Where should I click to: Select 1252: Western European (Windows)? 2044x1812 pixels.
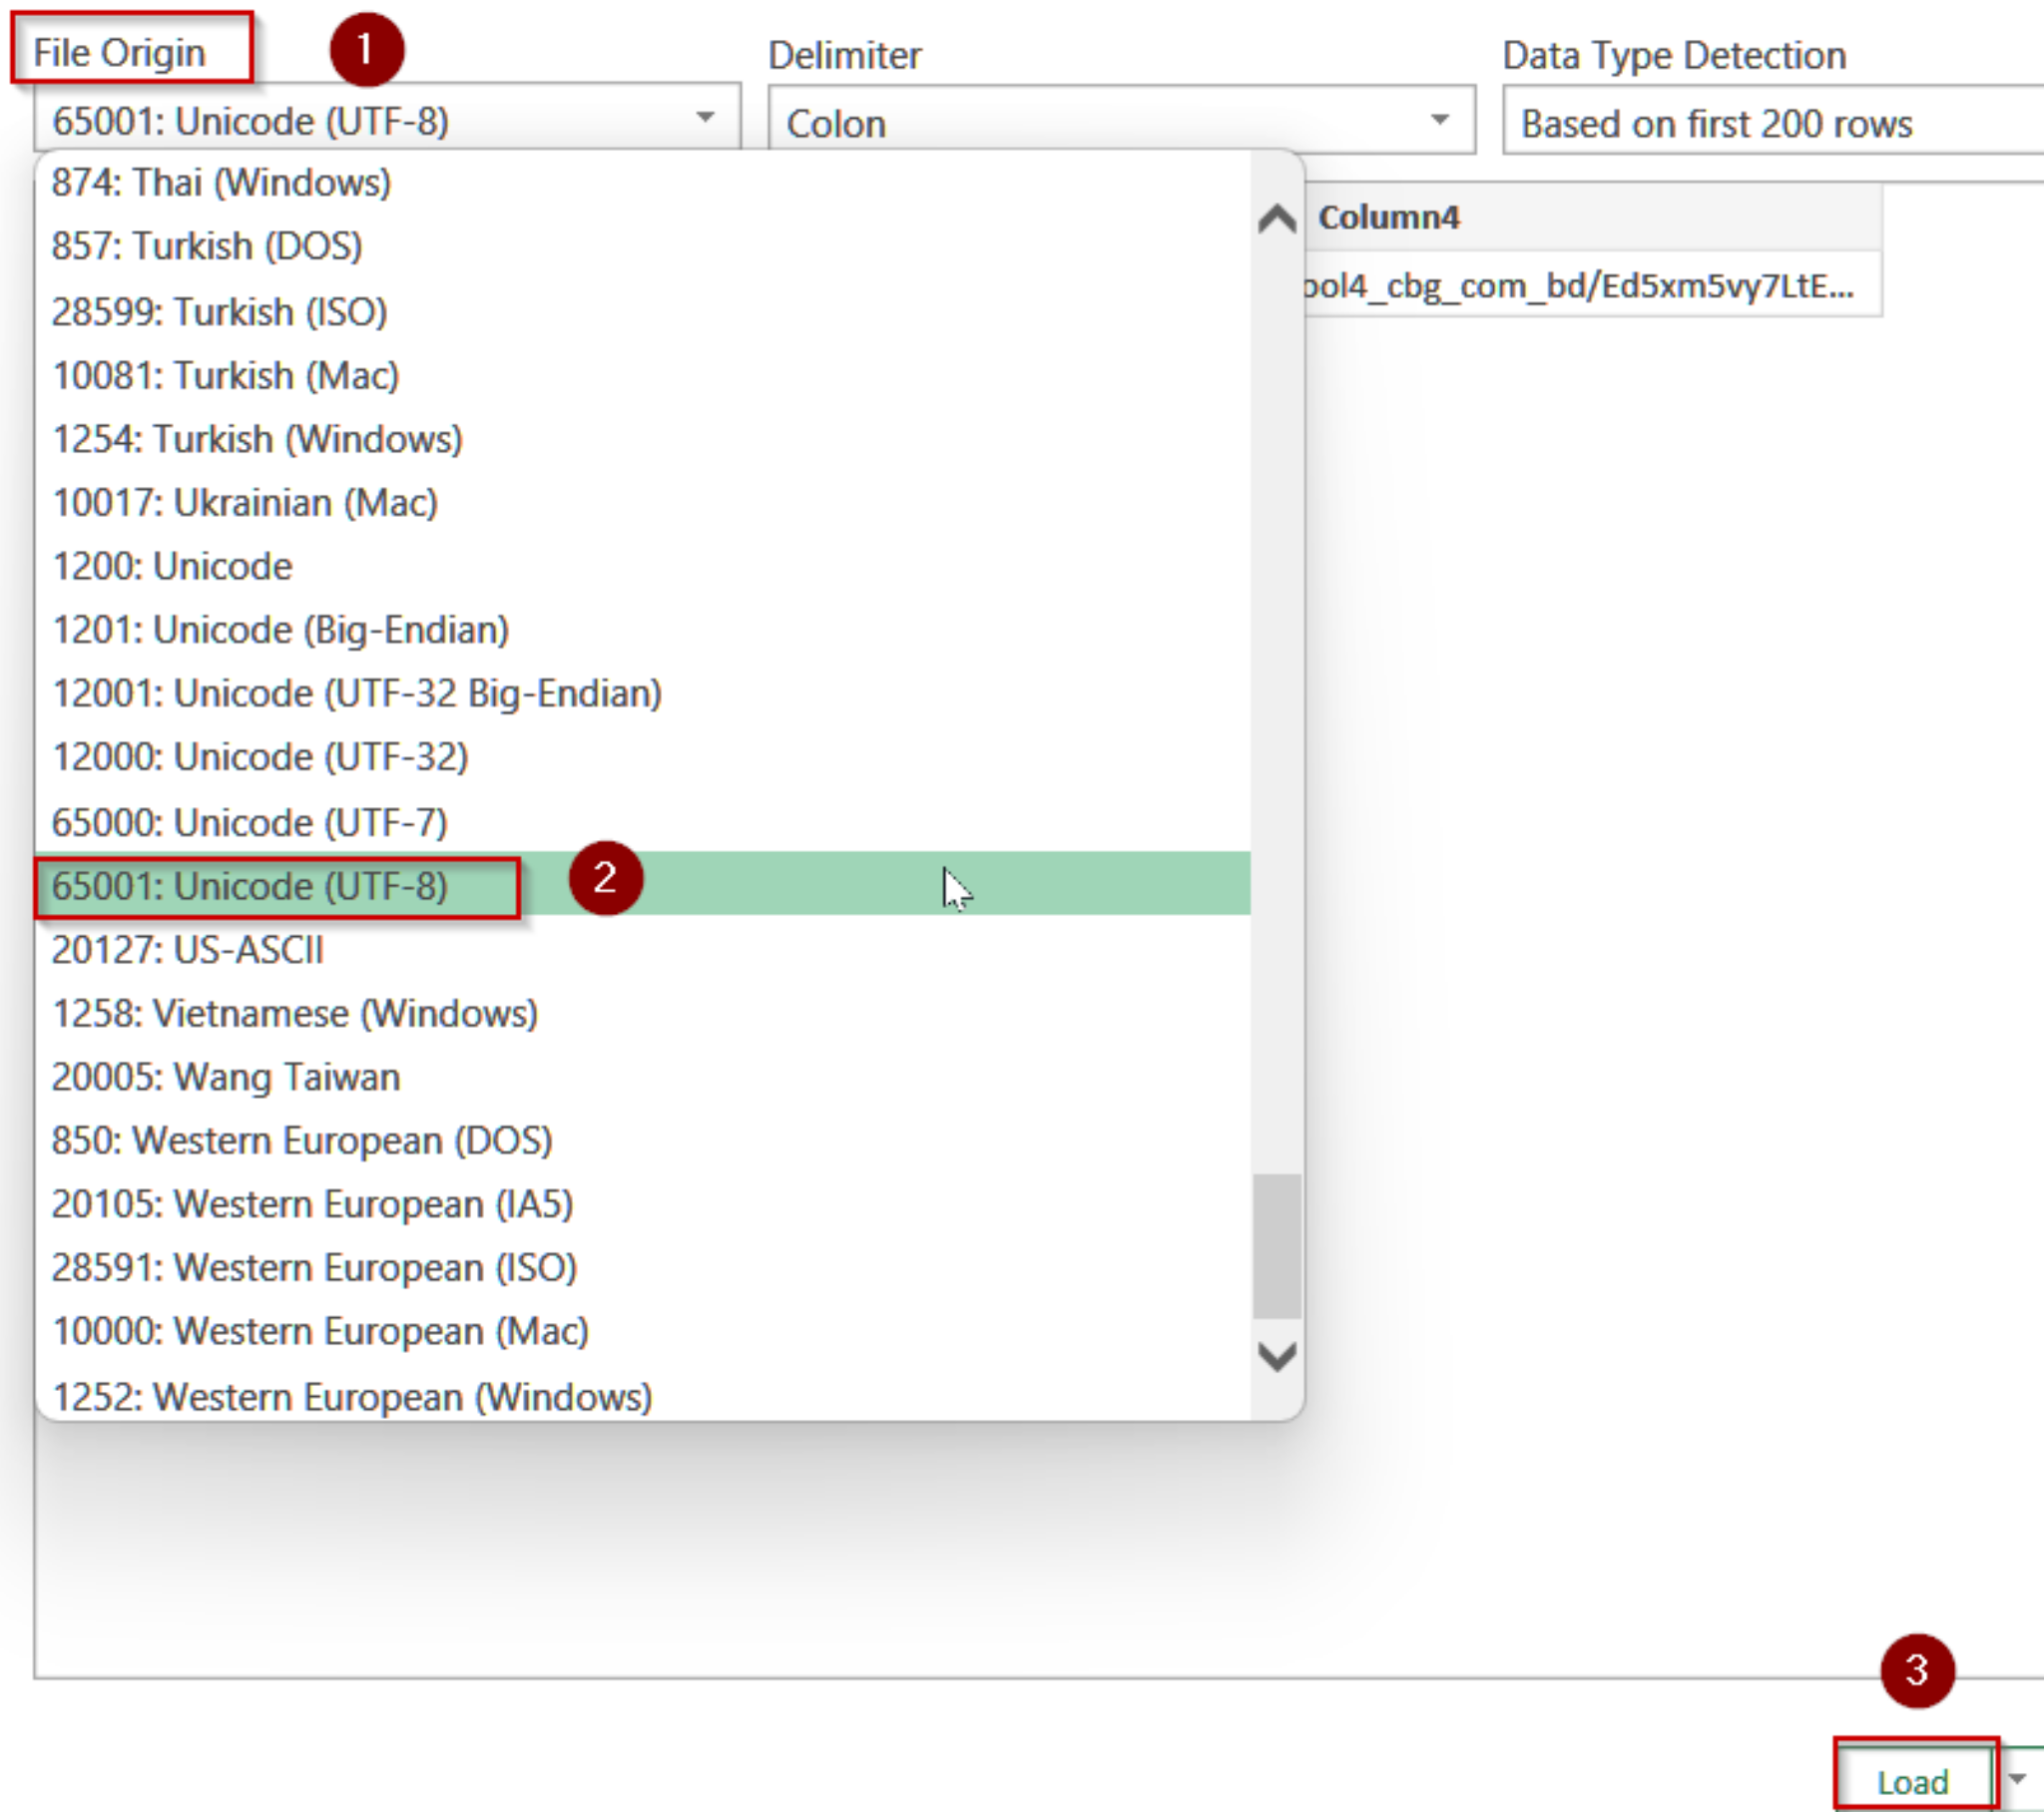(352, 1396)
